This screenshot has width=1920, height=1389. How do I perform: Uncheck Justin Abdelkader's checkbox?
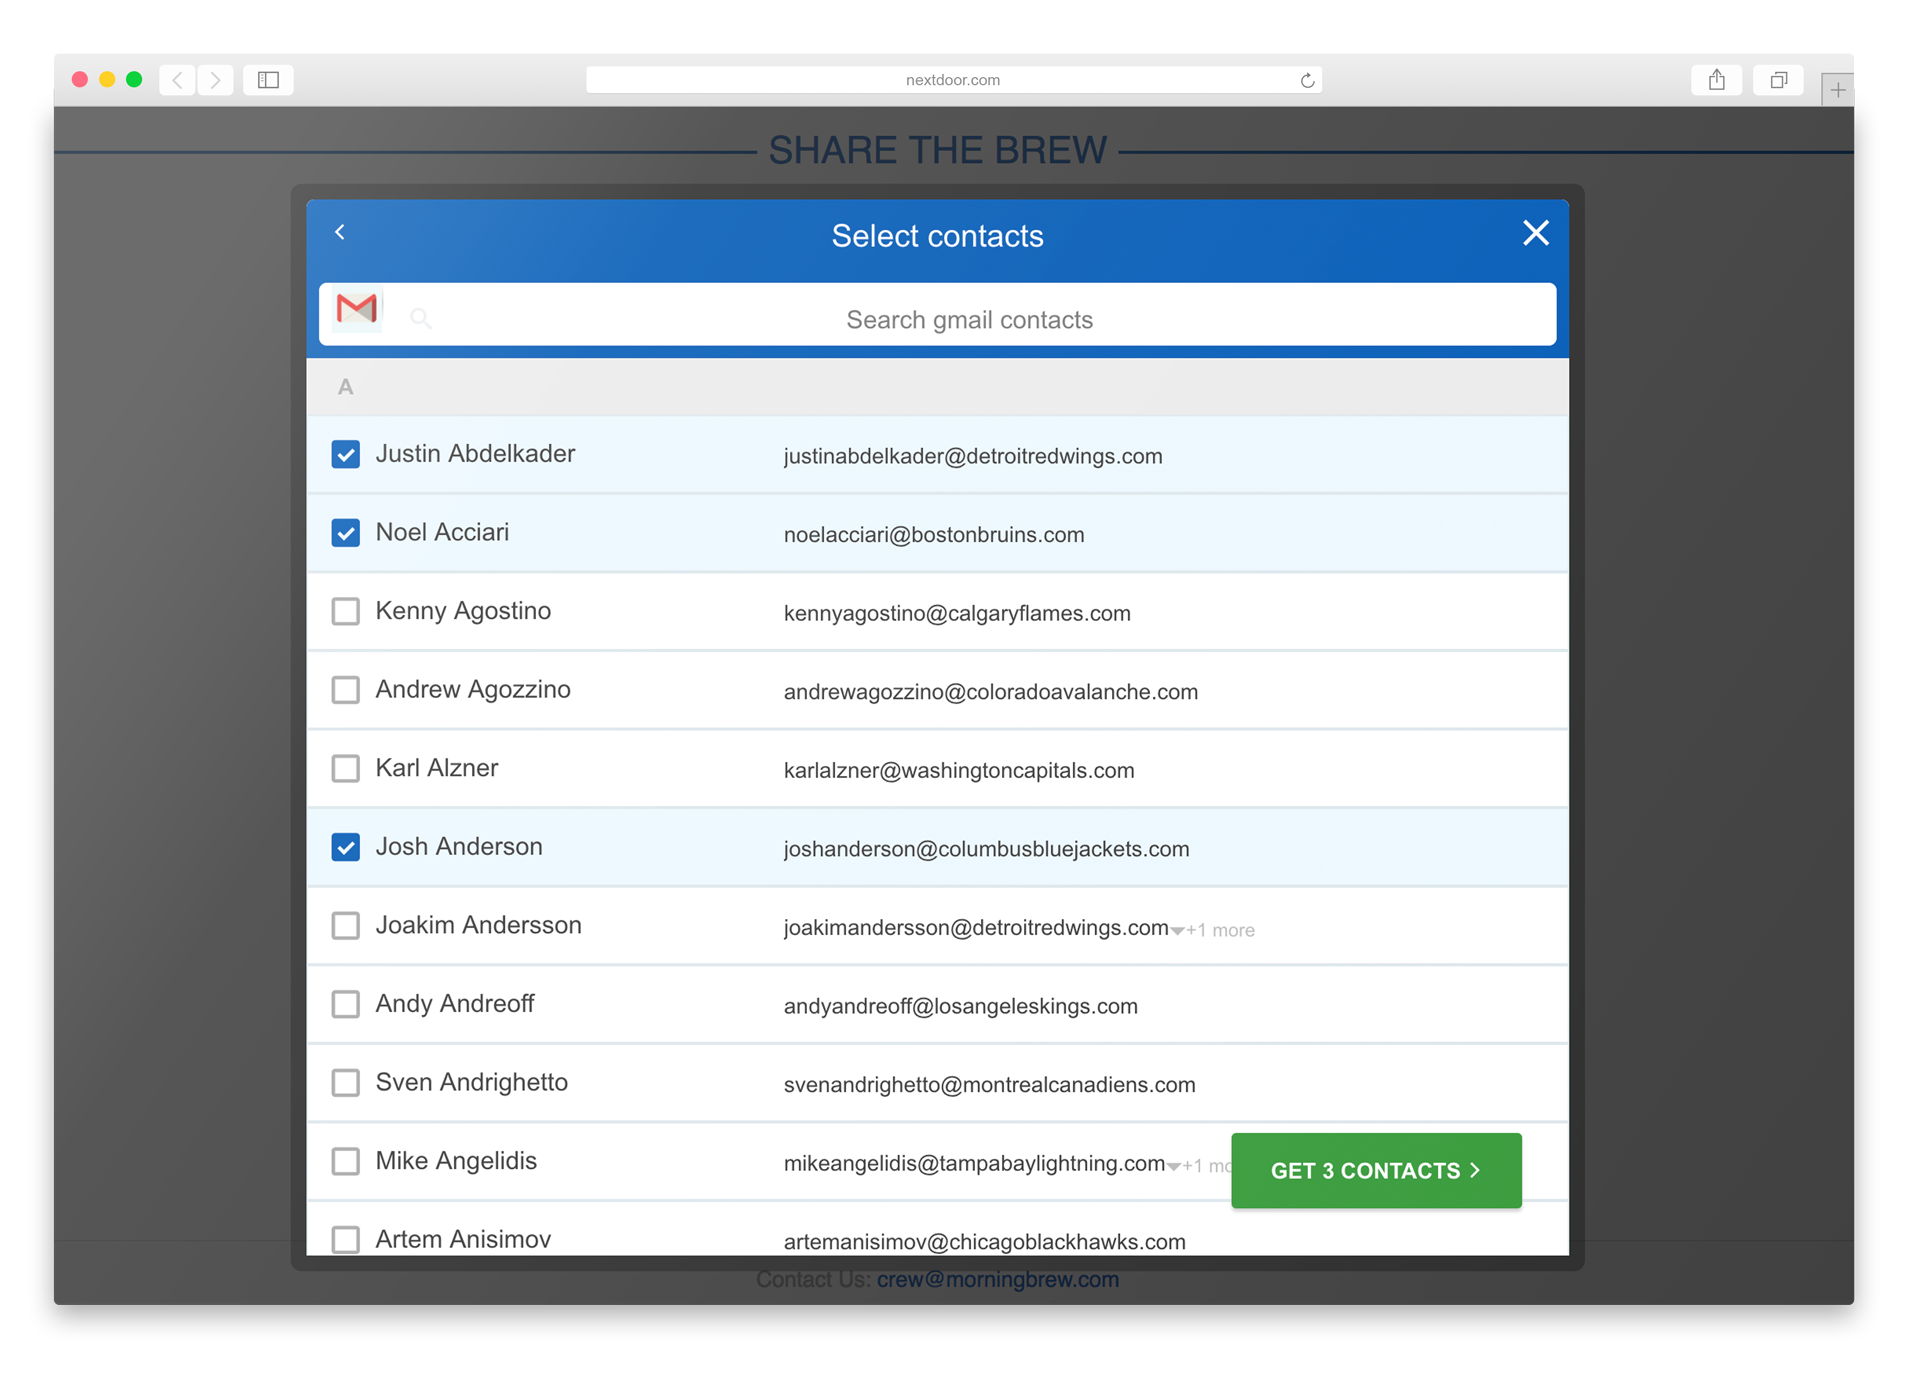tap(346, 454)
